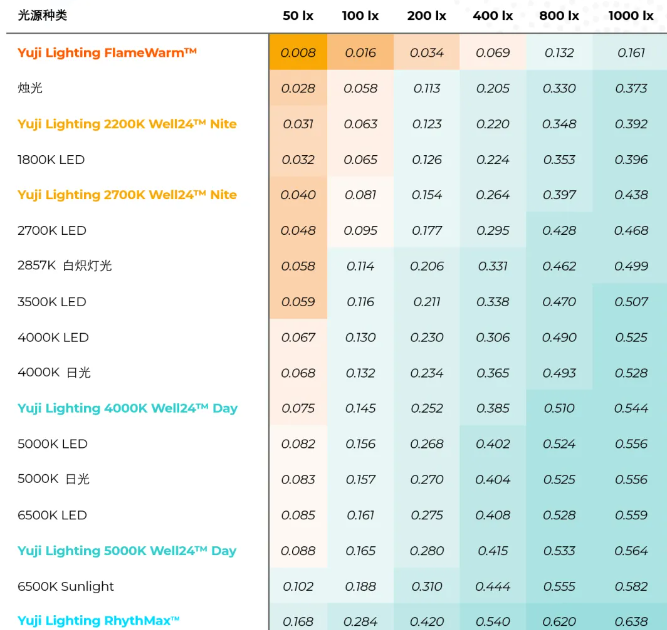Select the 2700K LED row label
Image resolution: width=667 pixels, height=630 pixels.
point(52,231)
